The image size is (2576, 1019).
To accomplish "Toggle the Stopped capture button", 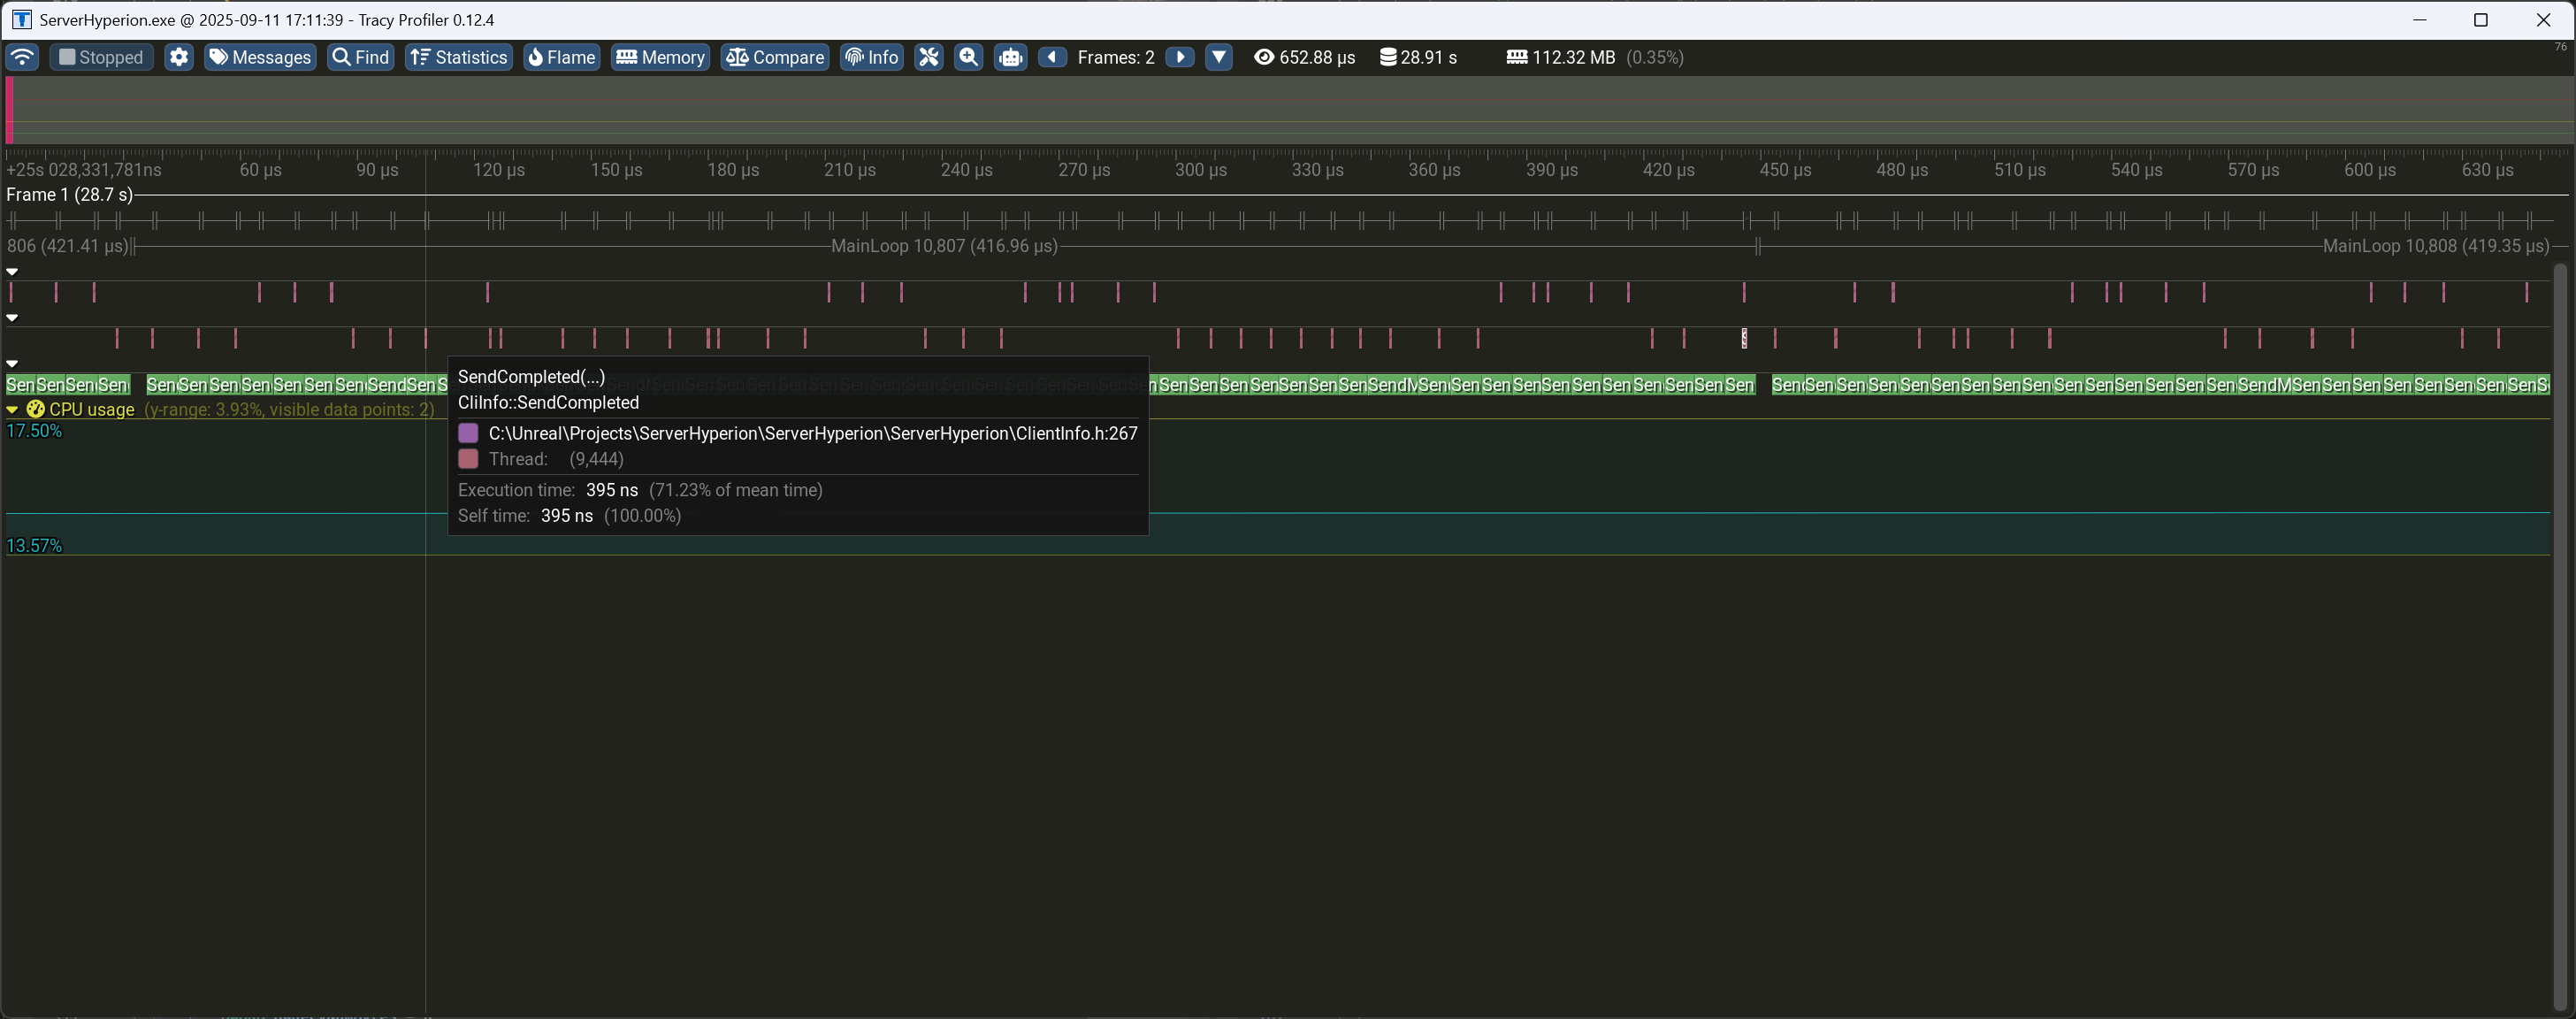I will [101, 57].
